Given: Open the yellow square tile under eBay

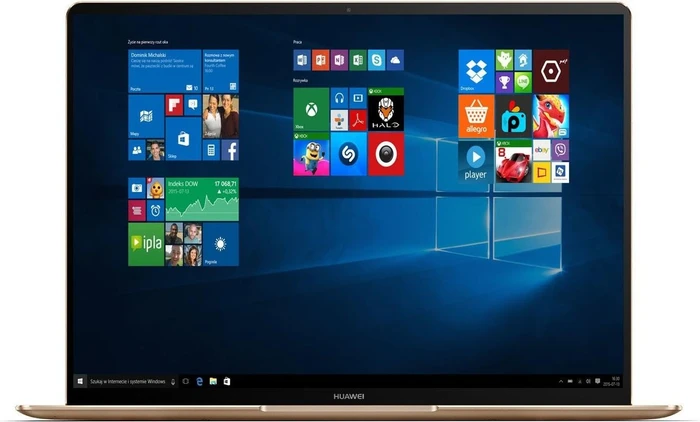Looking at the screenshot, I should pyautogui.click(x=542, y=172).
